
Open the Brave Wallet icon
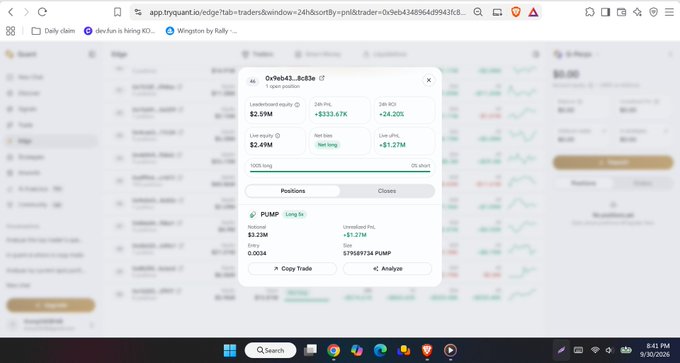point(621,12)
